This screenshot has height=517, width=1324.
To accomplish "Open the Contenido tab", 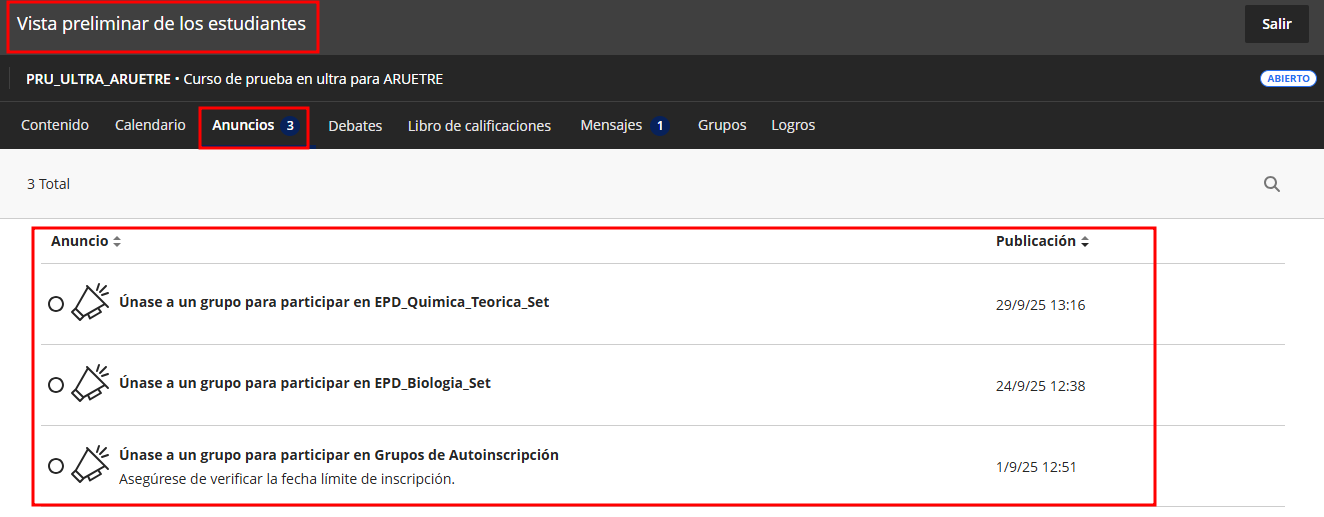I will [55, 125].
